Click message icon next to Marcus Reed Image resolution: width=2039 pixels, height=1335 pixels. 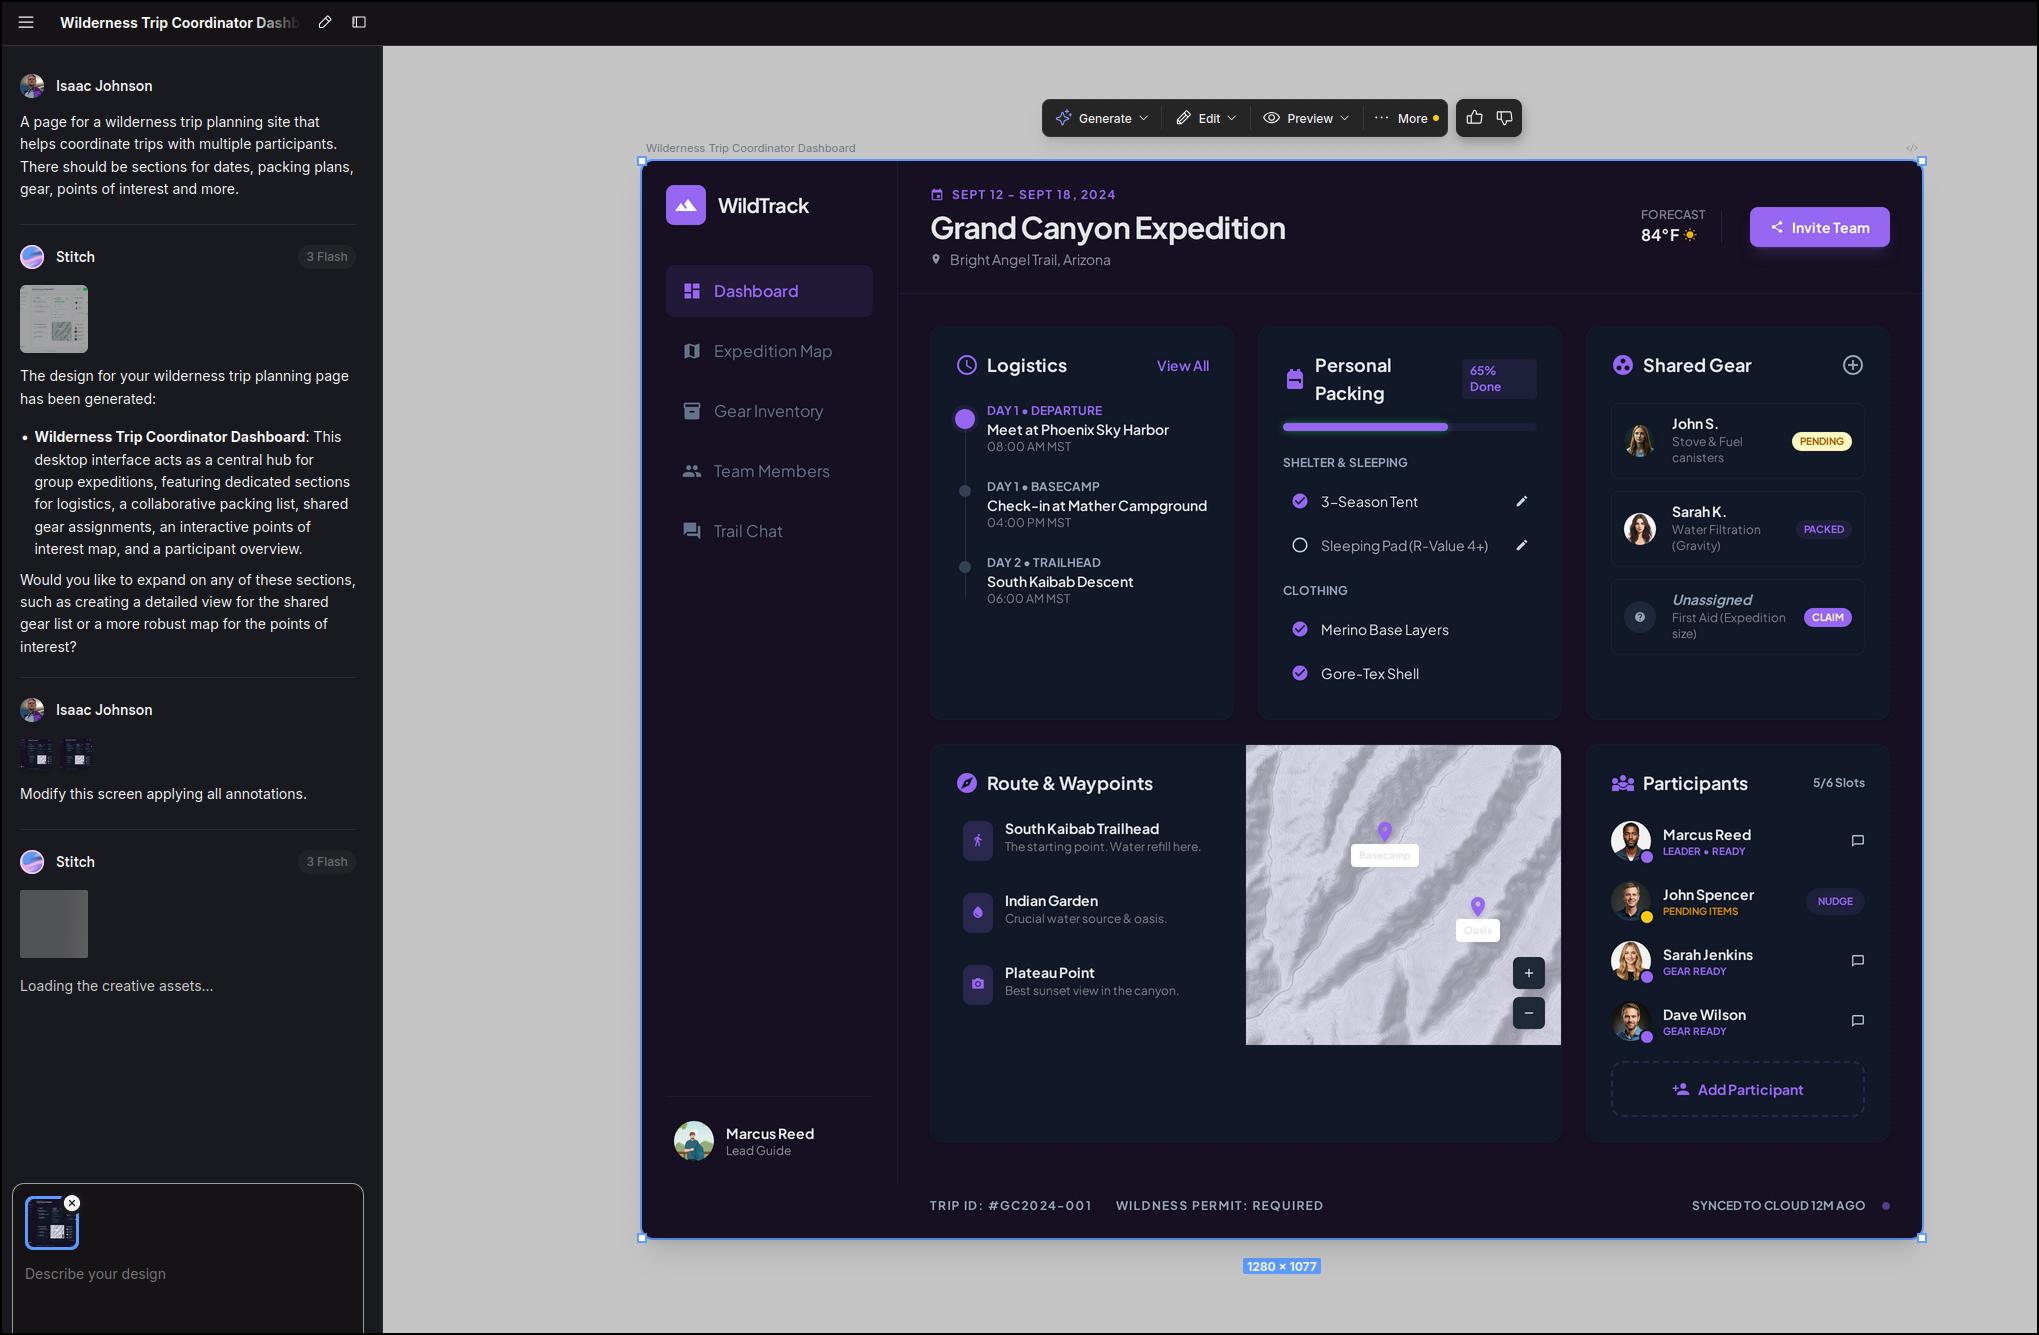[x=1857, y=841]
